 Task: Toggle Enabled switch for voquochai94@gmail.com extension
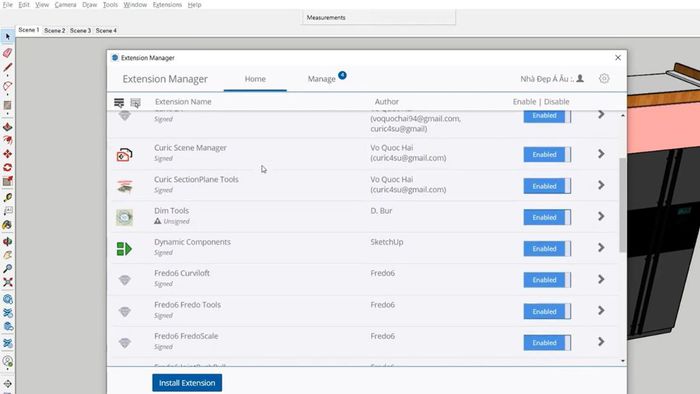pos(547,116)
